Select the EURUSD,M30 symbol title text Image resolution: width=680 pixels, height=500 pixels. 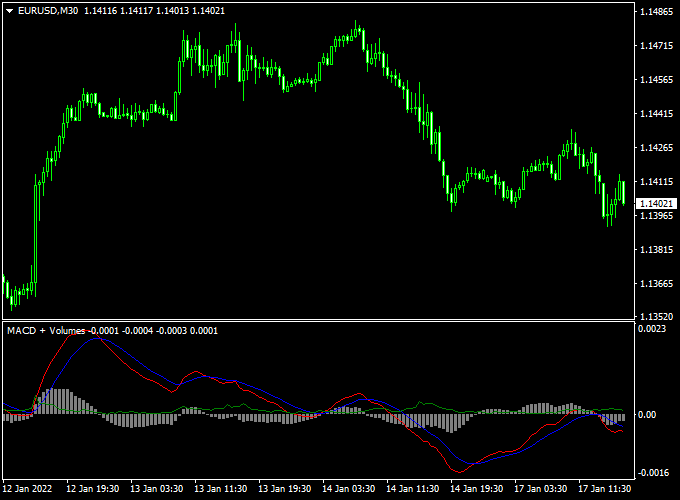click(x=48, y=11)
